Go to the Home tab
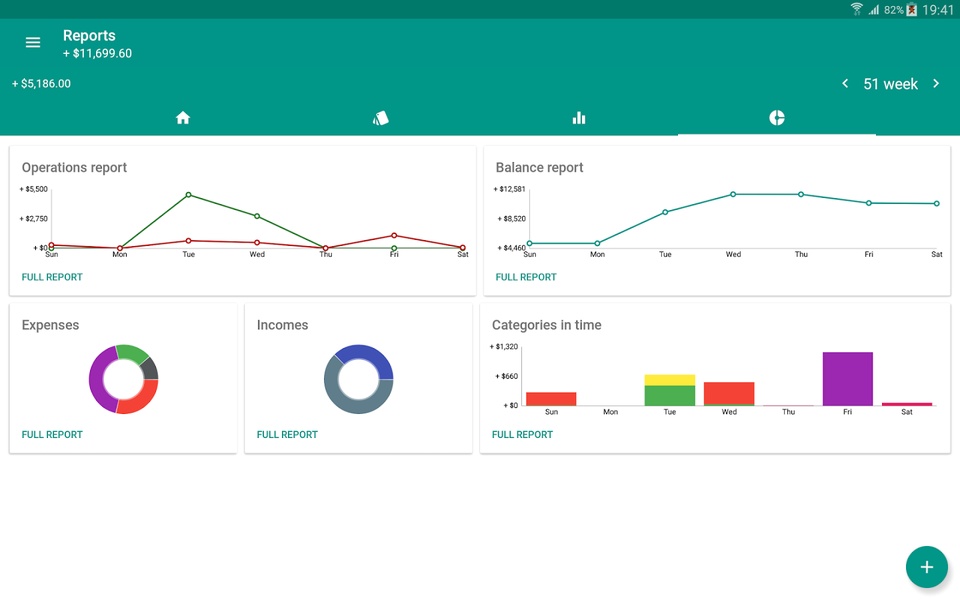 182,118
